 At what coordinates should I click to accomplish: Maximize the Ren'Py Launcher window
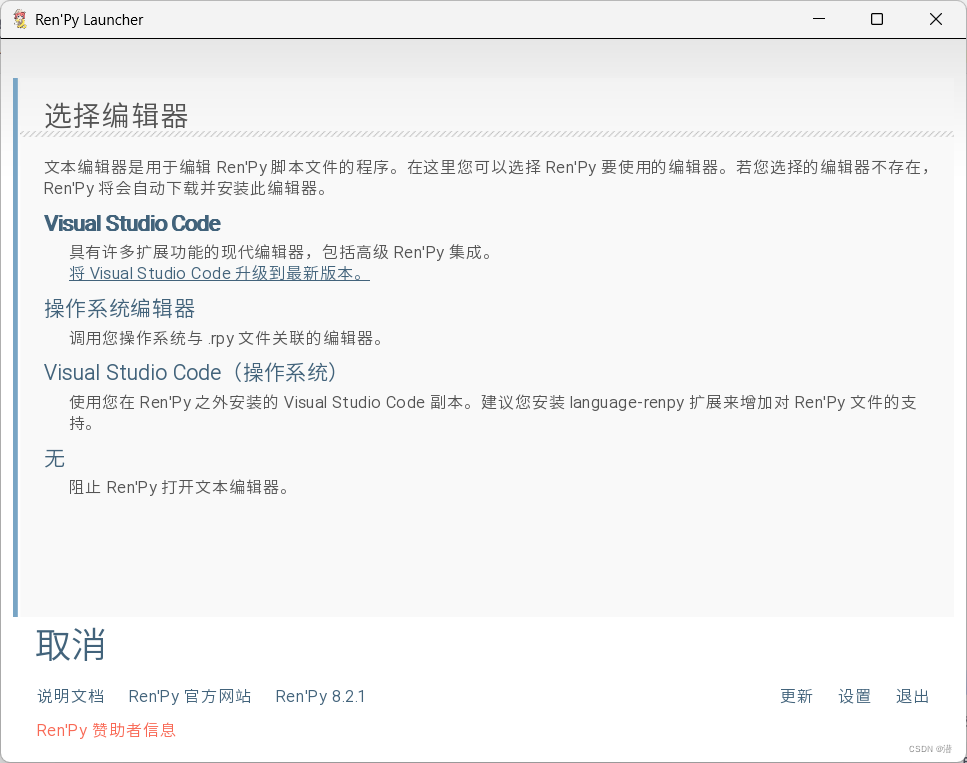click(x=876, y=19)
